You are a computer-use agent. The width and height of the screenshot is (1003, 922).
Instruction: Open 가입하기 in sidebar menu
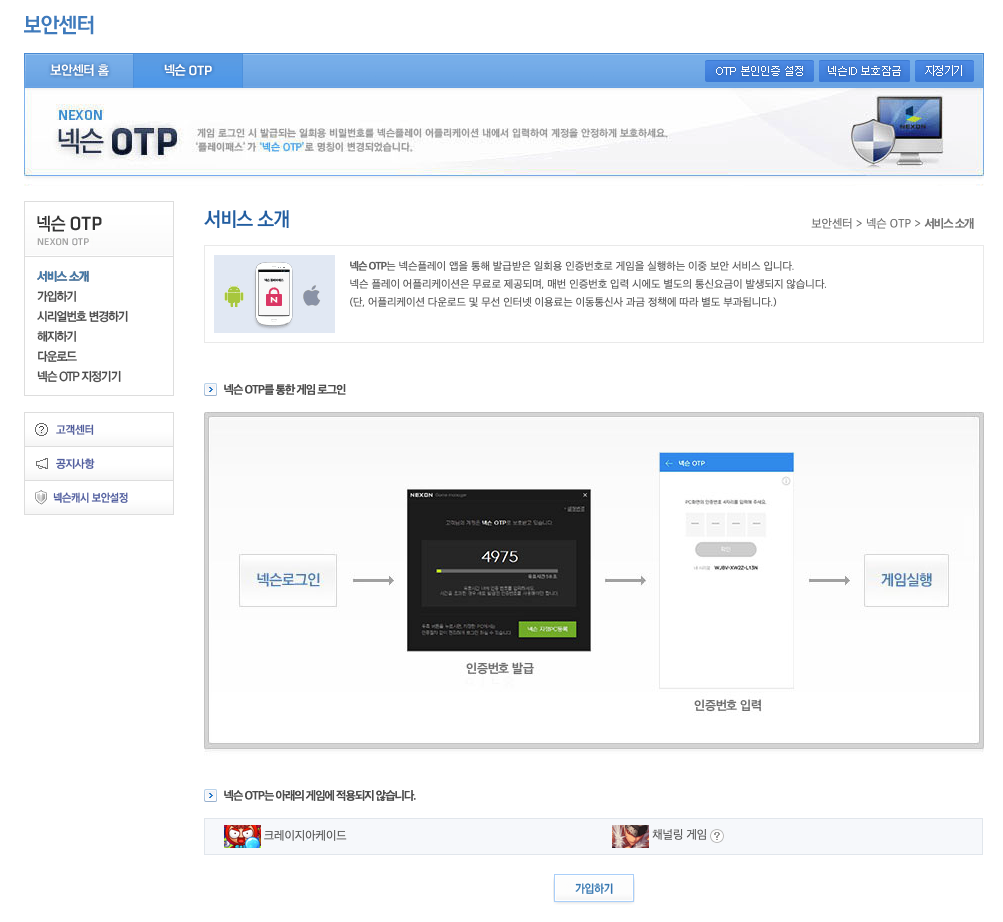pos(56,296)
